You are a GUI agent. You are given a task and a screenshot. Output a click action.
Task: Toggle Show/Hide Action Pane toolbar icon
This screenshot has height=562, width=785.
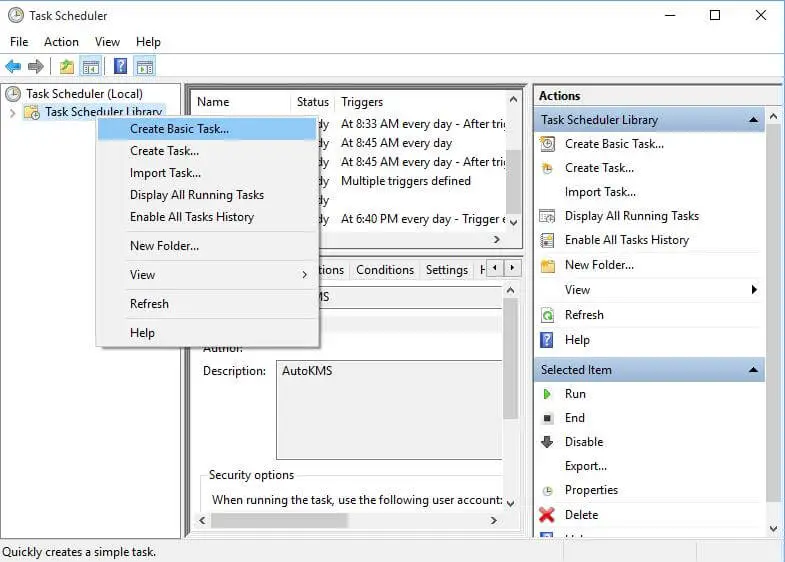(x=145, y=66)
